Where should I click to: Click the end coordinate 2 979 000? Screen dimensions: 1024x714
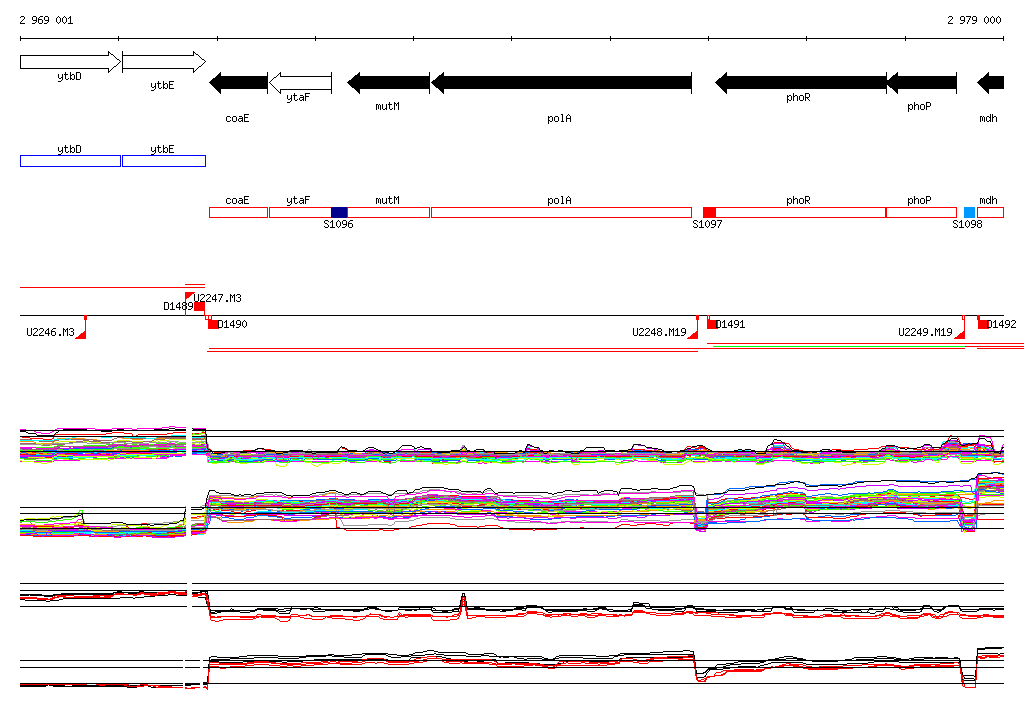click(974, 20)
